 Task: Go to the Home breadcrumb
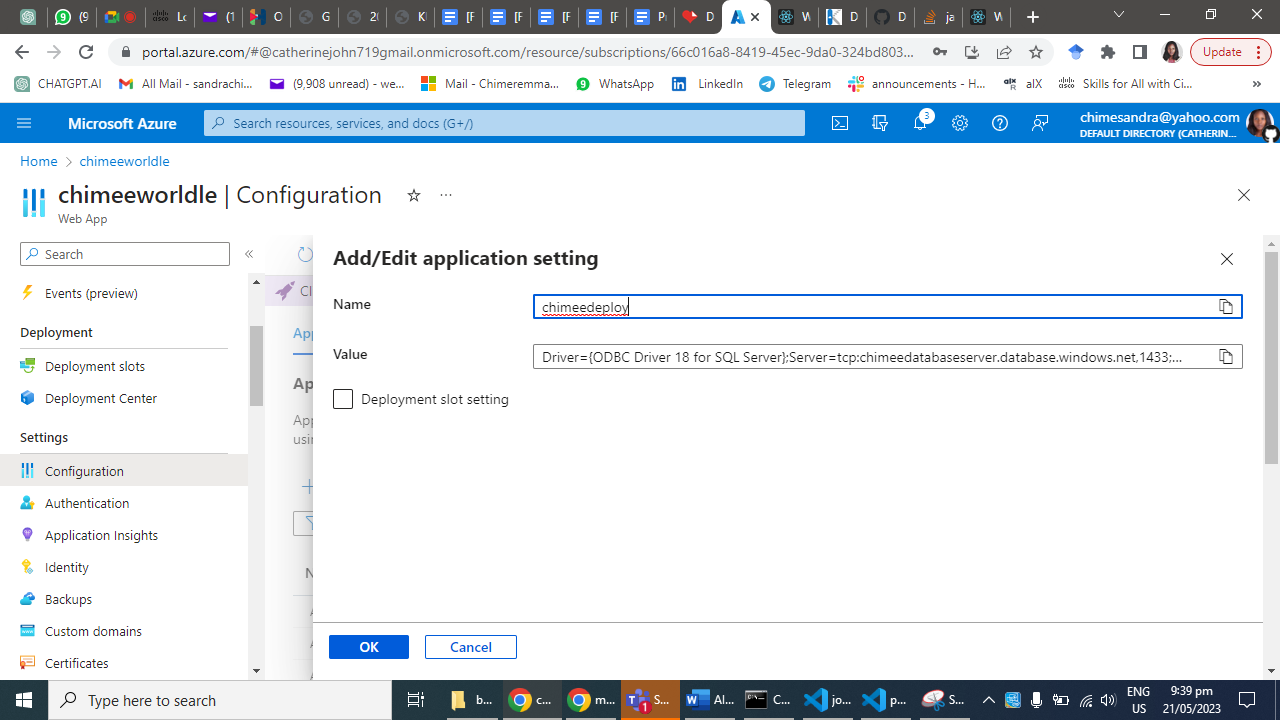(39, 161)
